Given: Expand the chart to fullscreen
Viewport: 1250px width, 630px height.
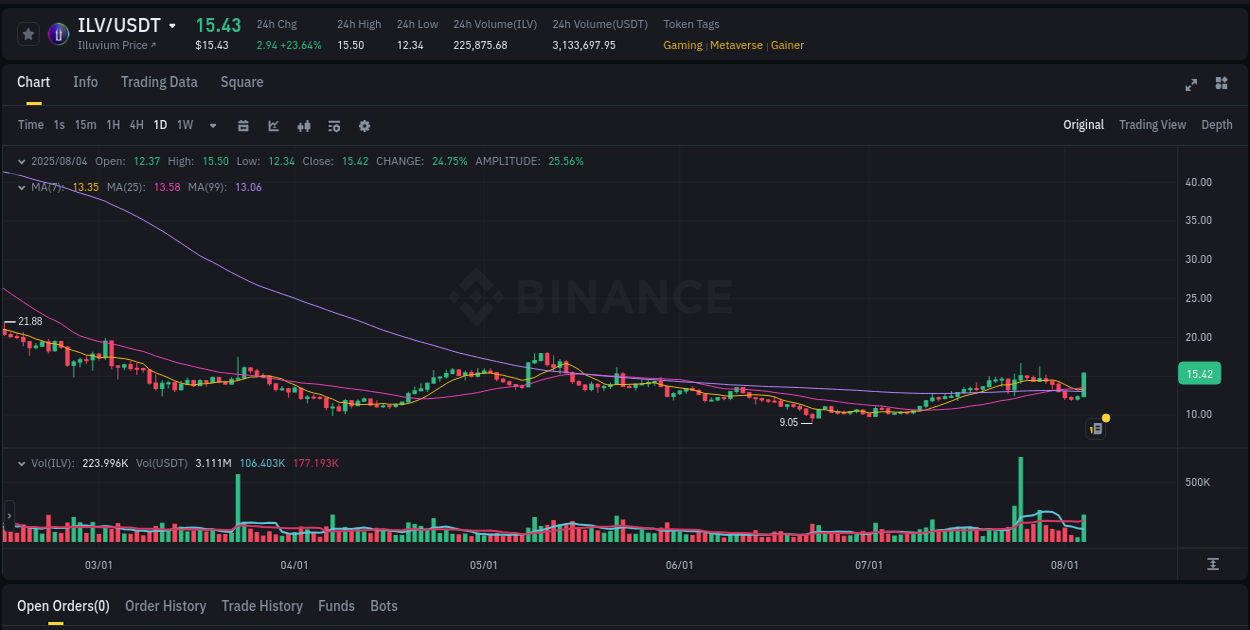Looking at the screenshot, I should point(1191,85).
